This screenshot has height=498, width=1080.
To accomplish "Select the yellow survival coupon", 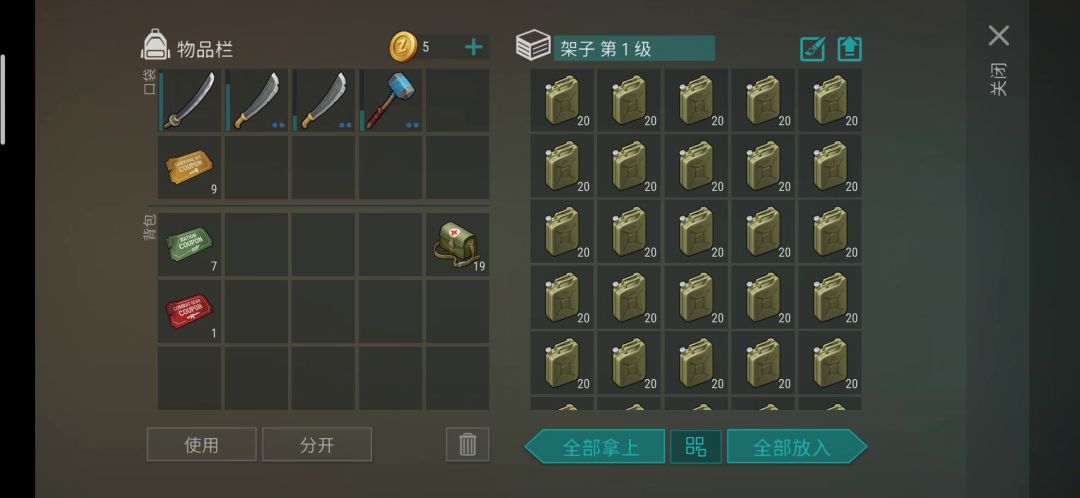I will pyautogui.click(x=189, y=167).
